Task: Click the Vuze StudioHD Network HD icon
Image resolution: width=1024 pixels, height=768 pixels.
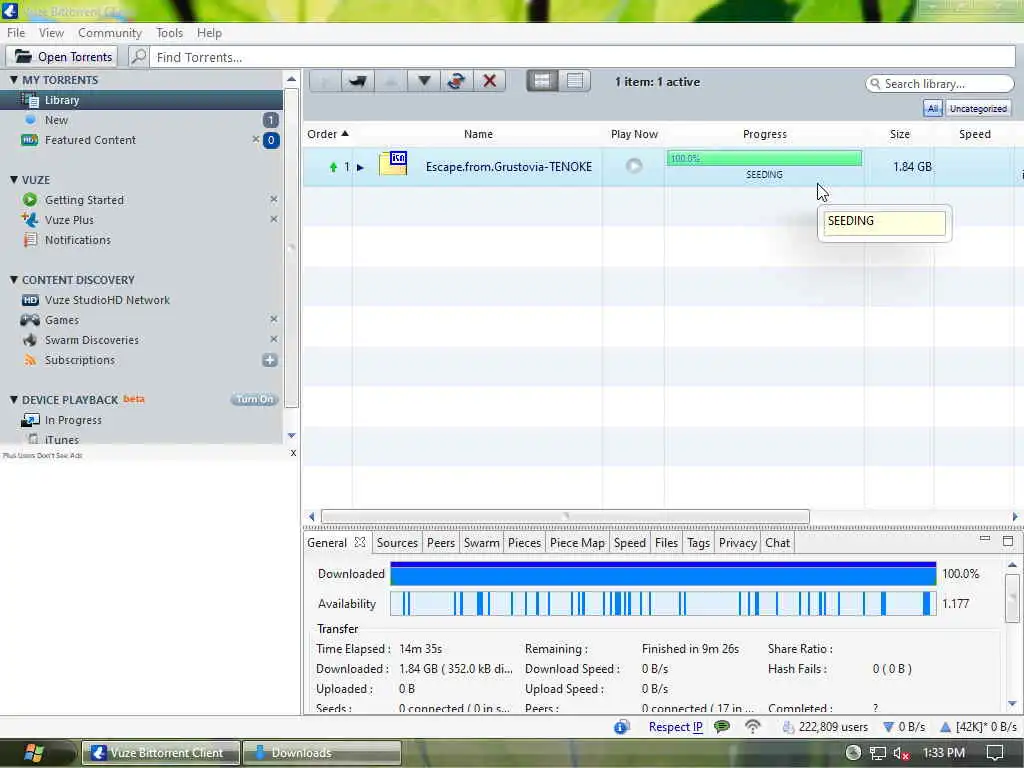Action: tap(30, 300)
